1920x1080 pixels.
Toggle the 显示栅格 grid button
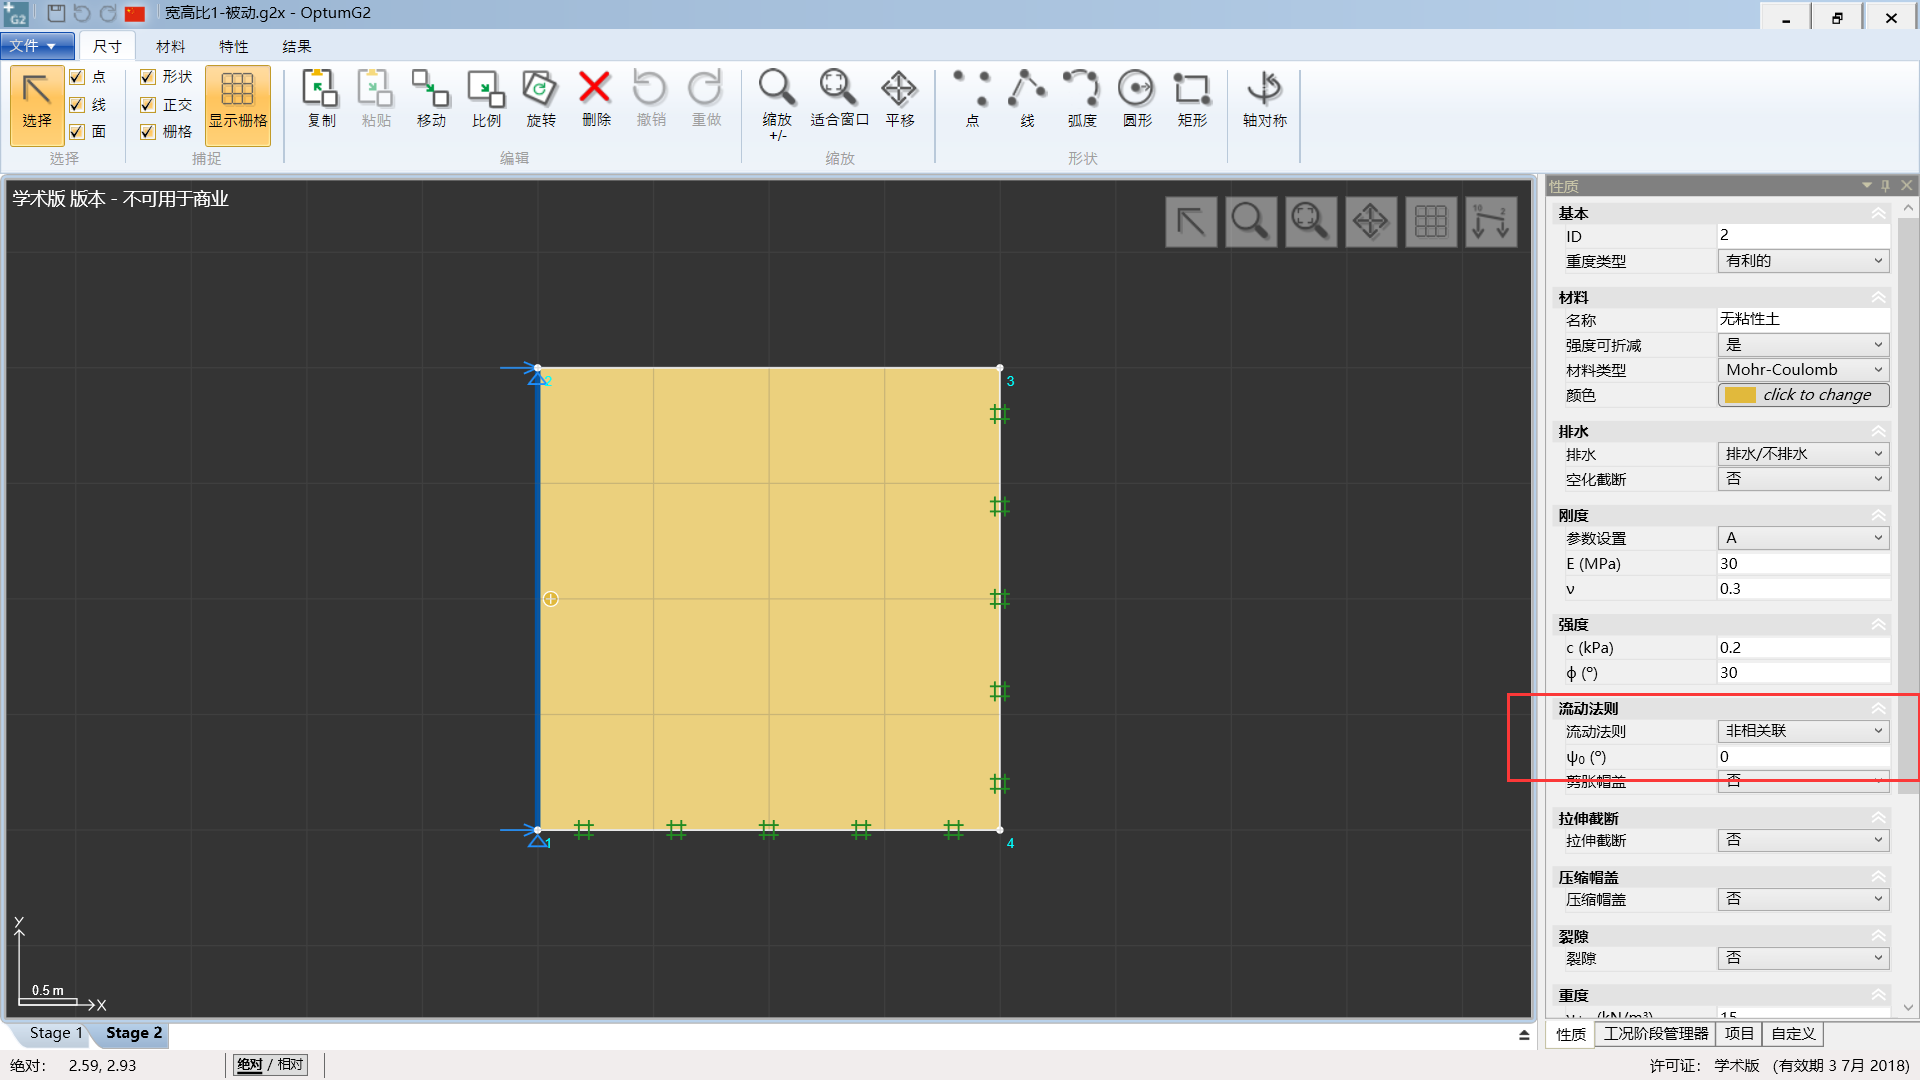tap(238, 104)
